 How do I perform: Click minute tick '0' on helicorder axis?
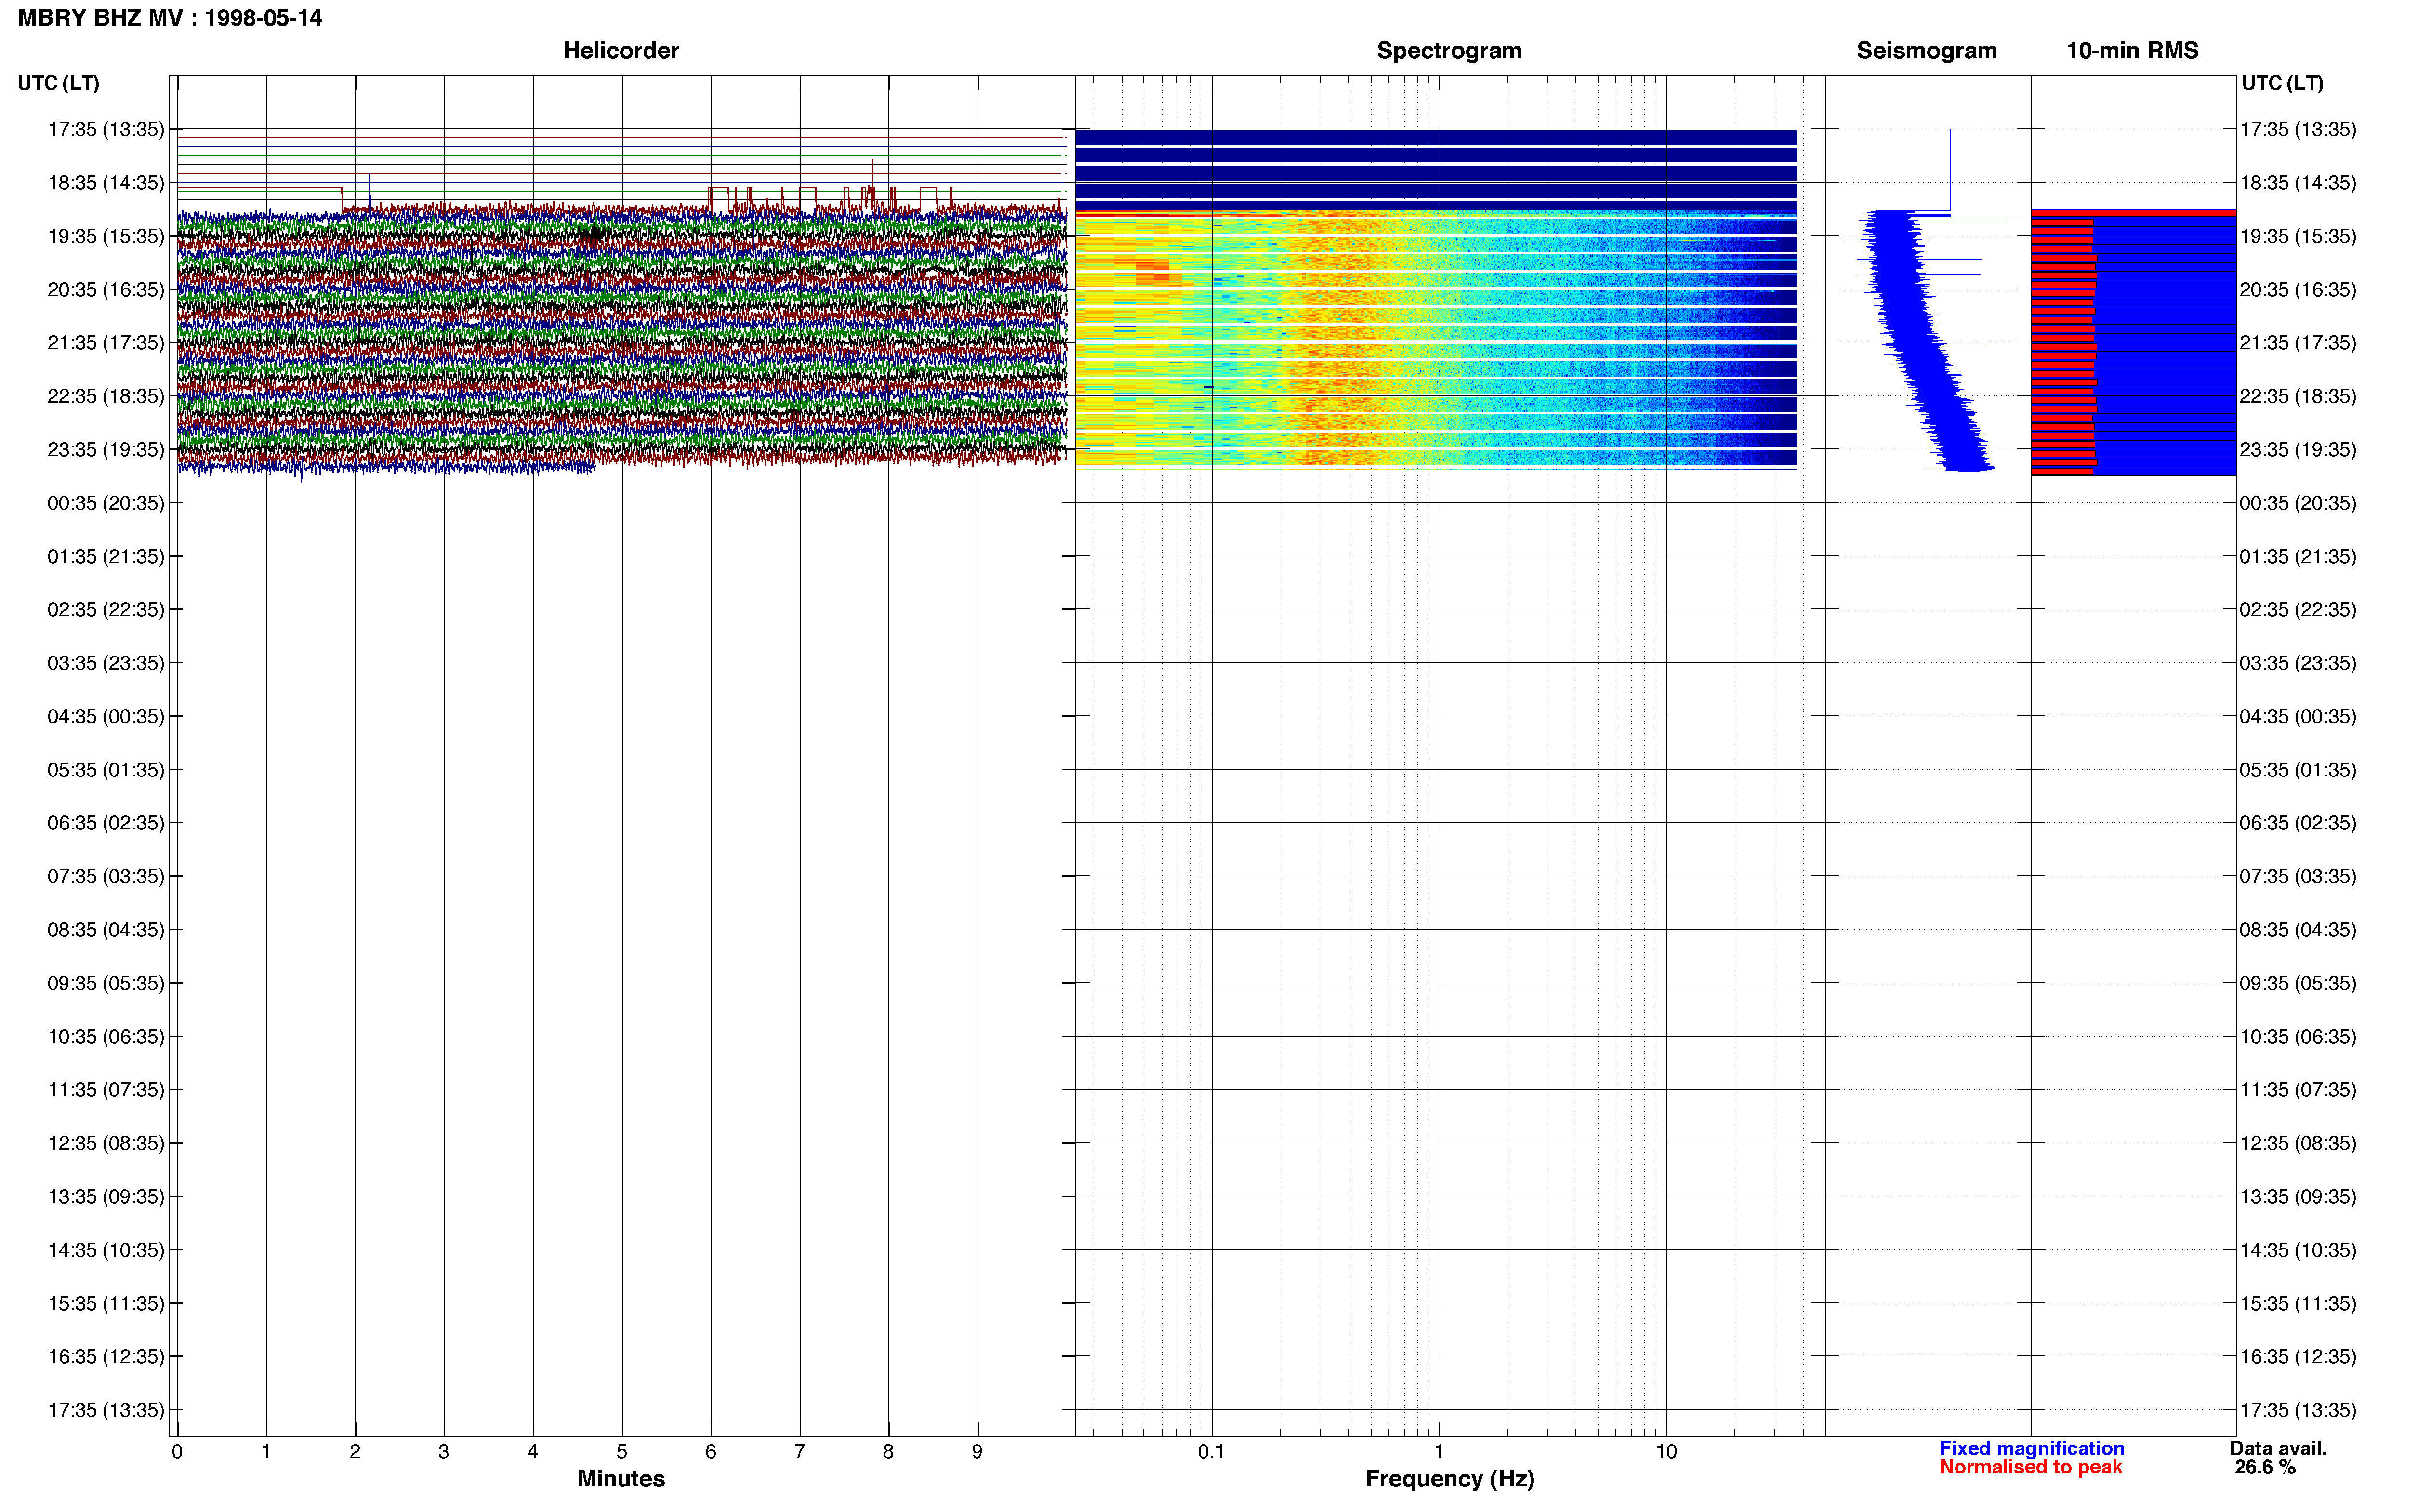click(x=177, y=1452)
